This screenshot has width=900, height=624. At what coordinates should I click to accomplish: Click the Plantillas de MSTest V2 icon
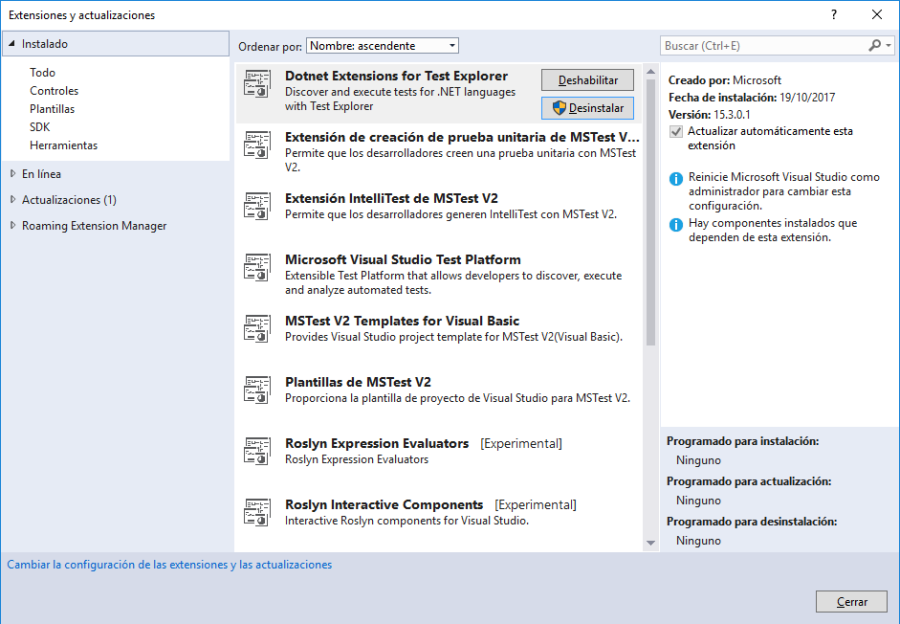pyautogui.click(x=258, y=390)
